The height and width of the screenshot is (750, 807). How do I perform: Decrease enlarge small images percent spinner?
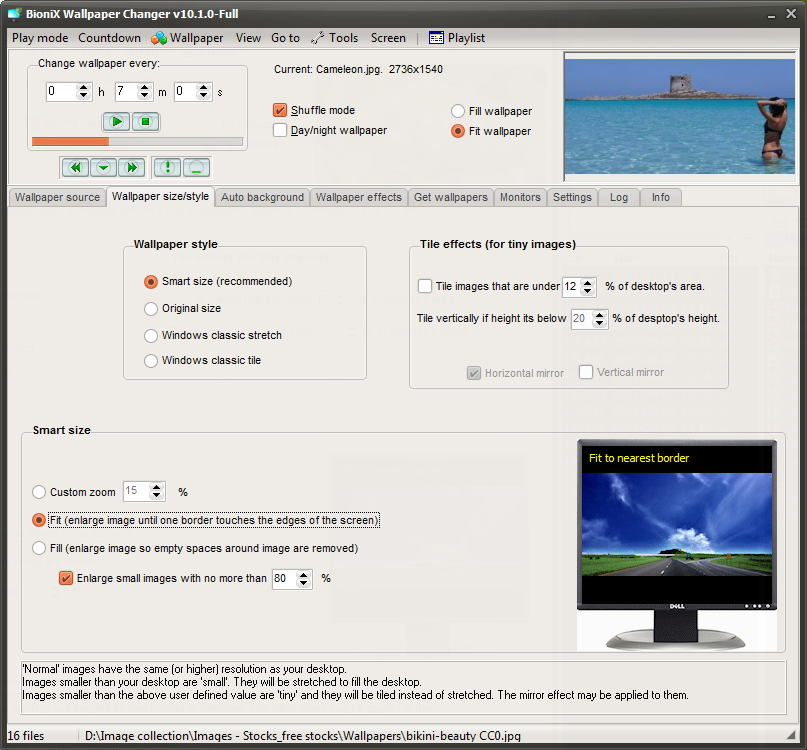(x=304, y=583)
